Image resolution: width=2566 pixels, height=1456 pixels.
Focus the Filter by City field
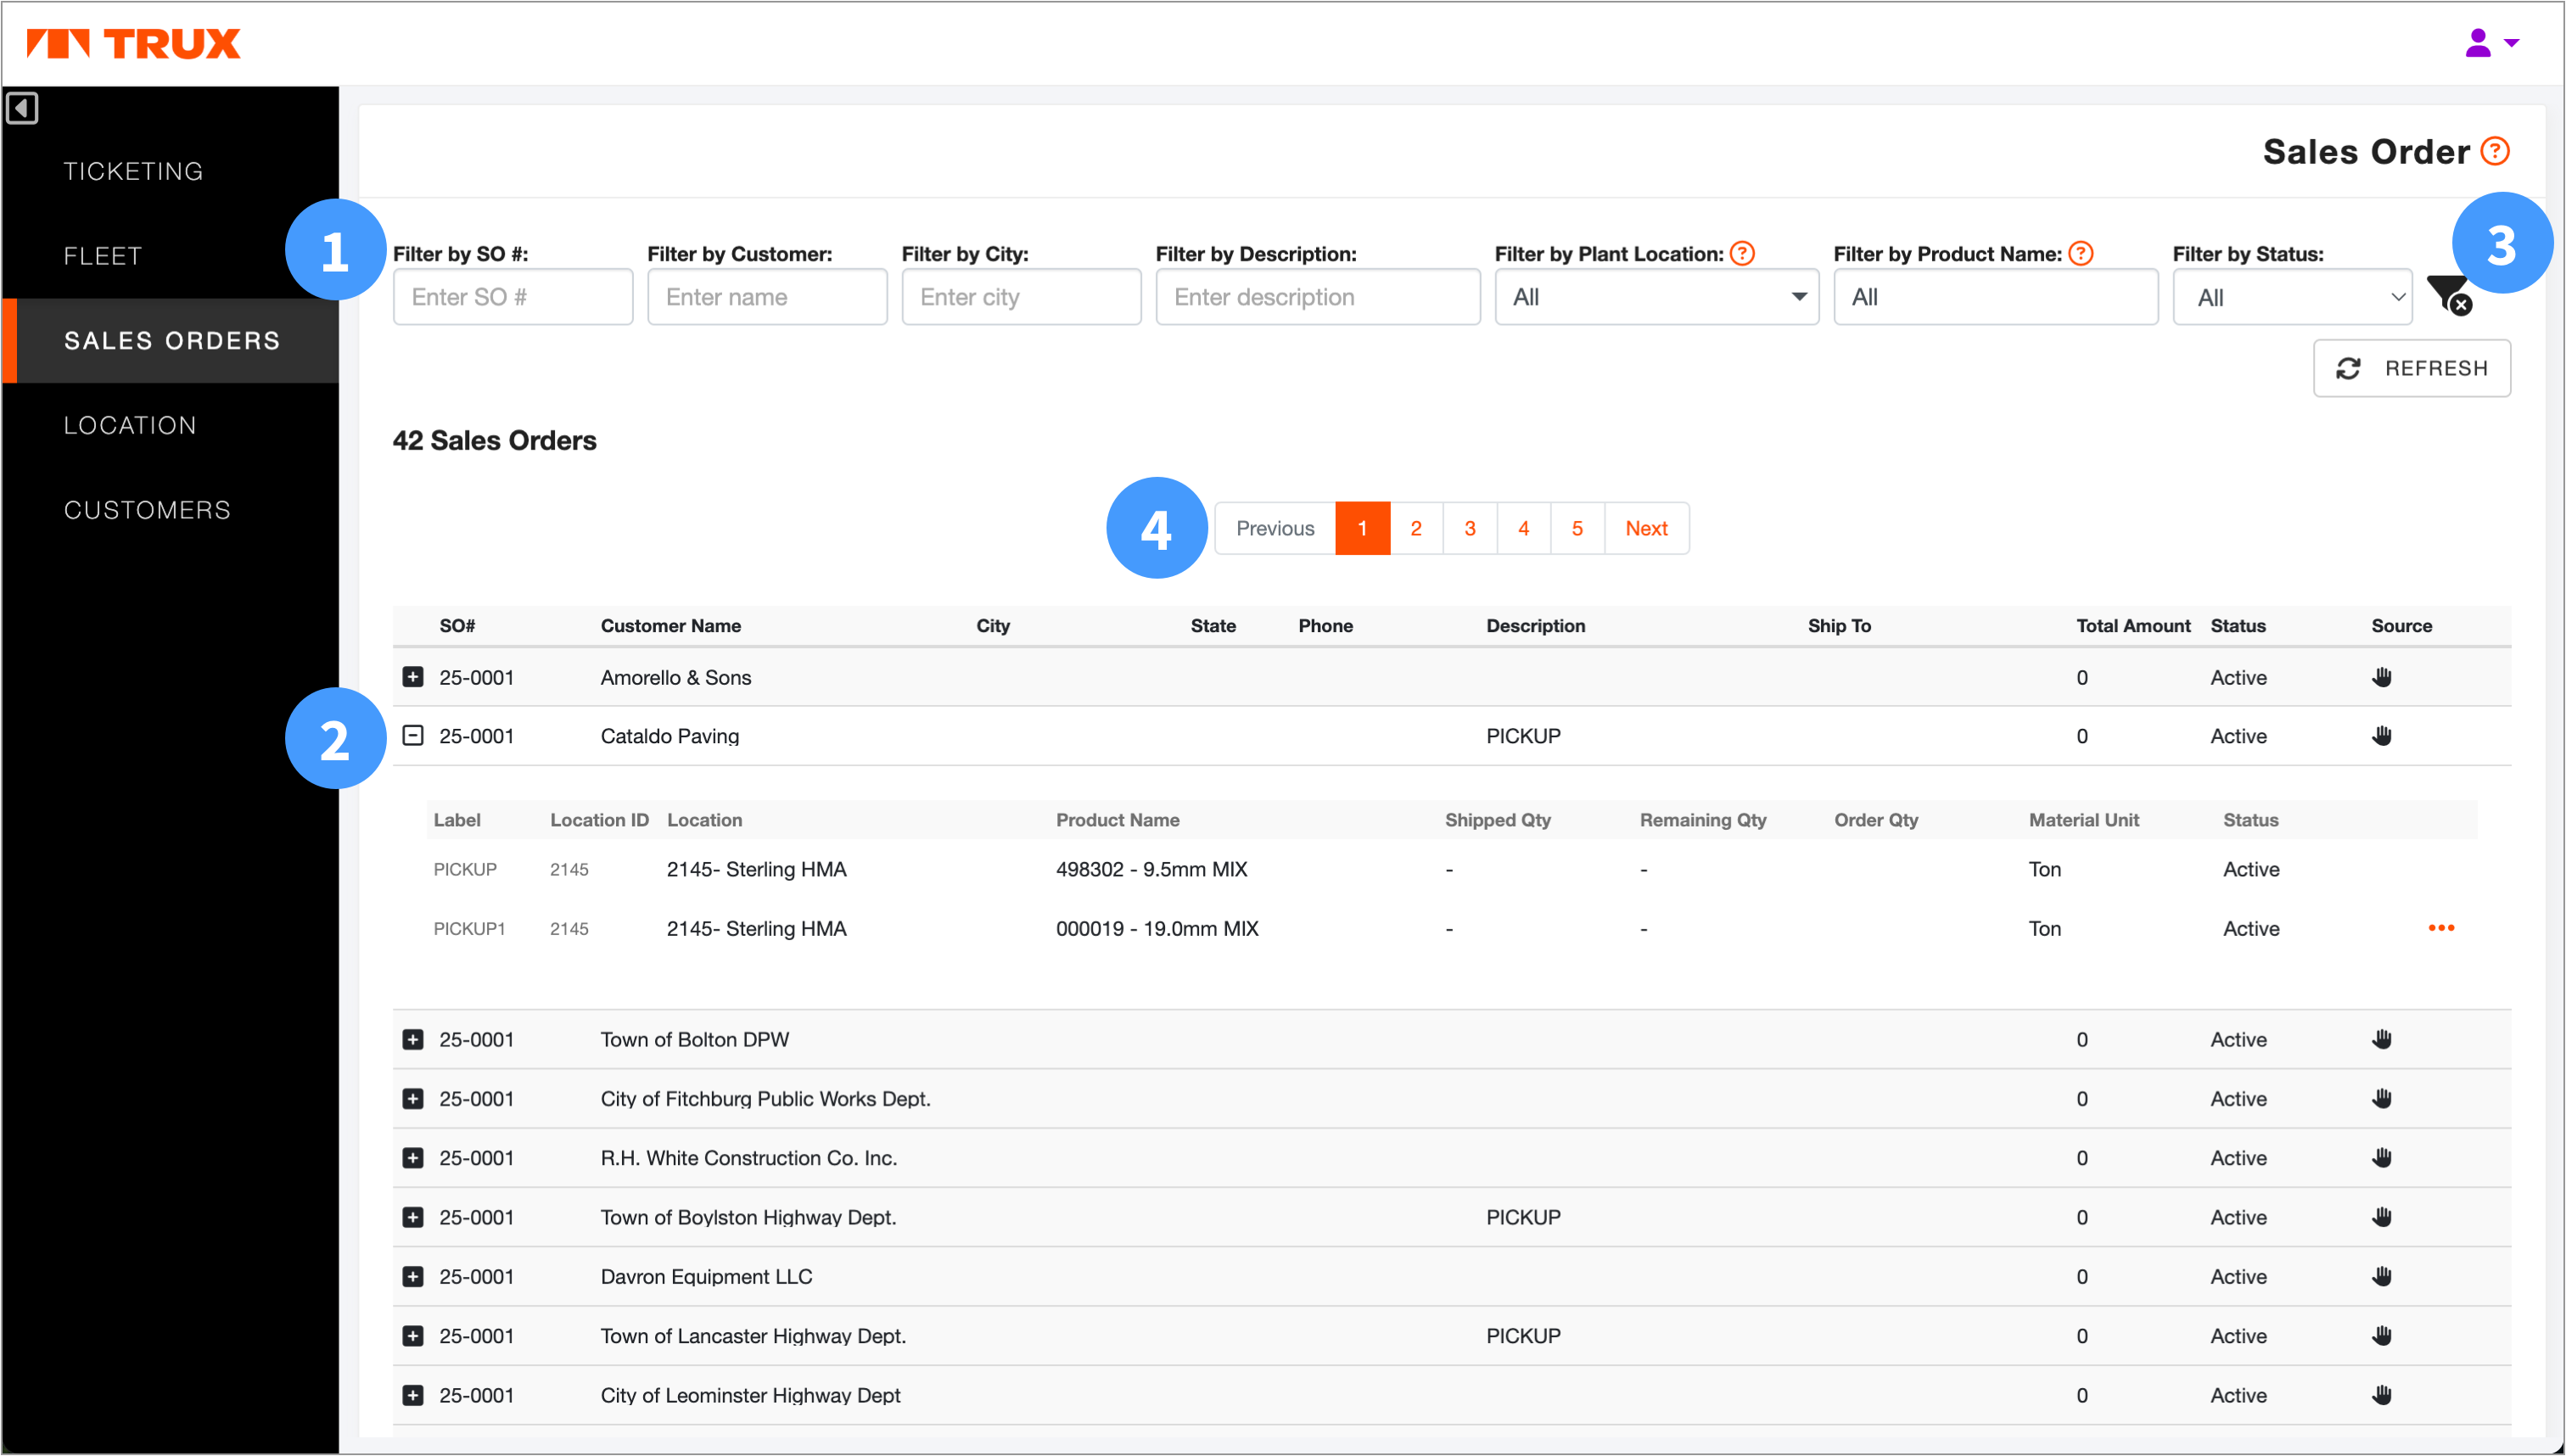tap(1021, 297)
